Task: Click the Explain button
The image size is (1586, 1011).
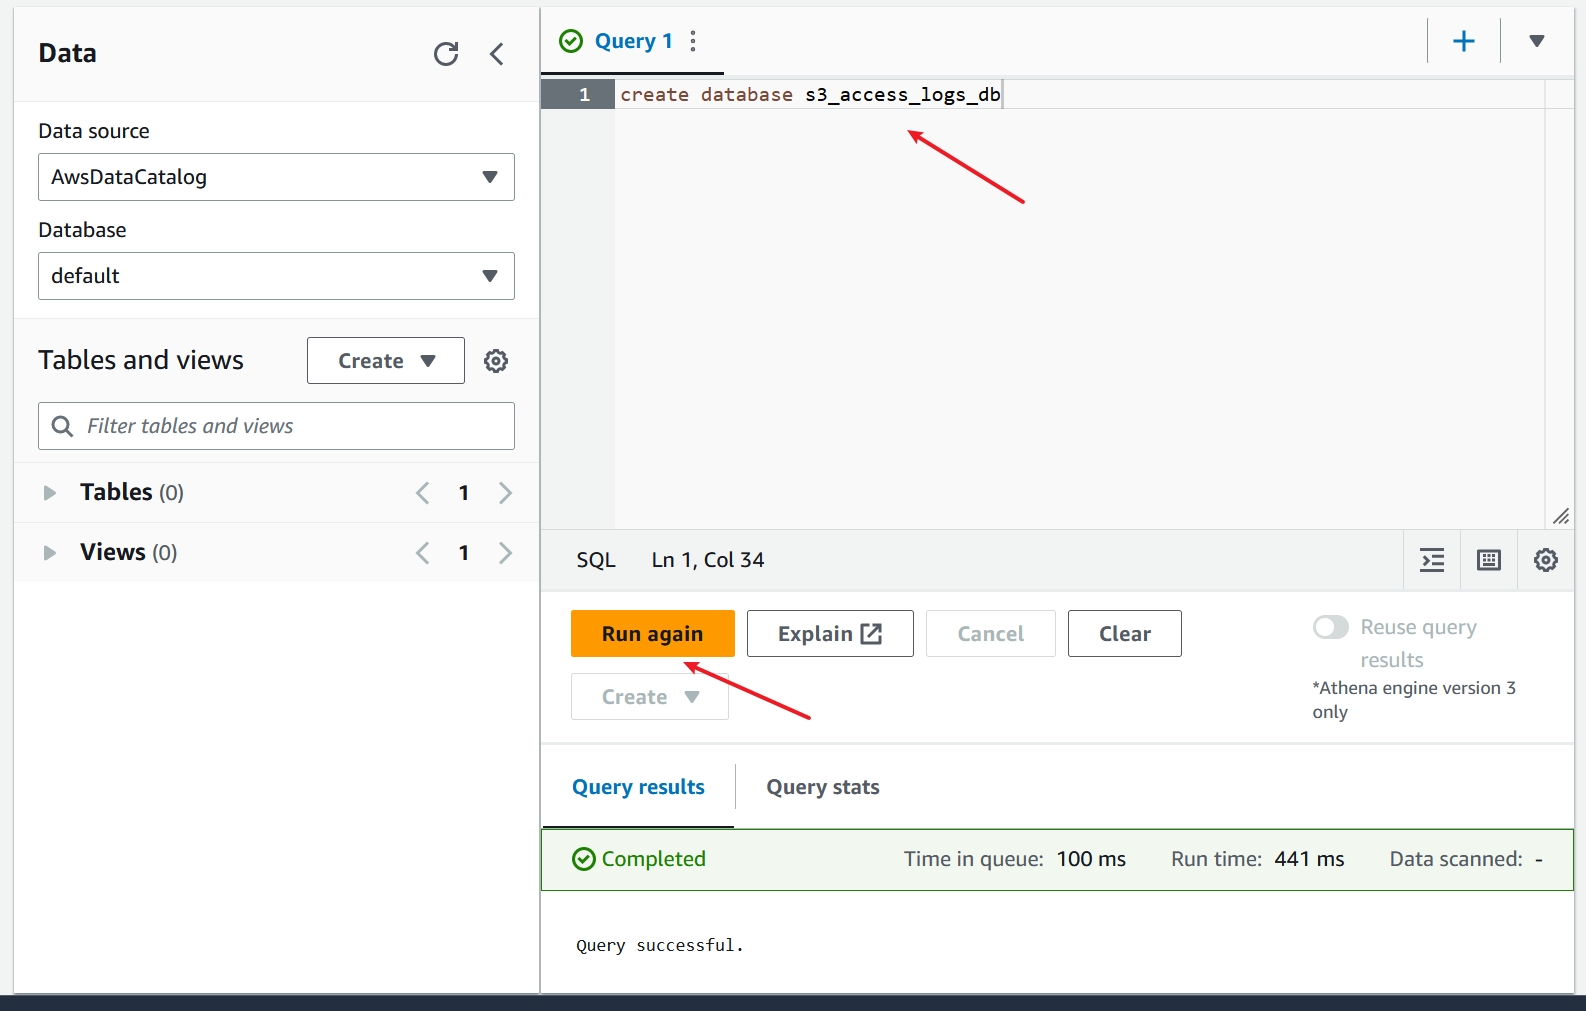Action: coord(829,634)
